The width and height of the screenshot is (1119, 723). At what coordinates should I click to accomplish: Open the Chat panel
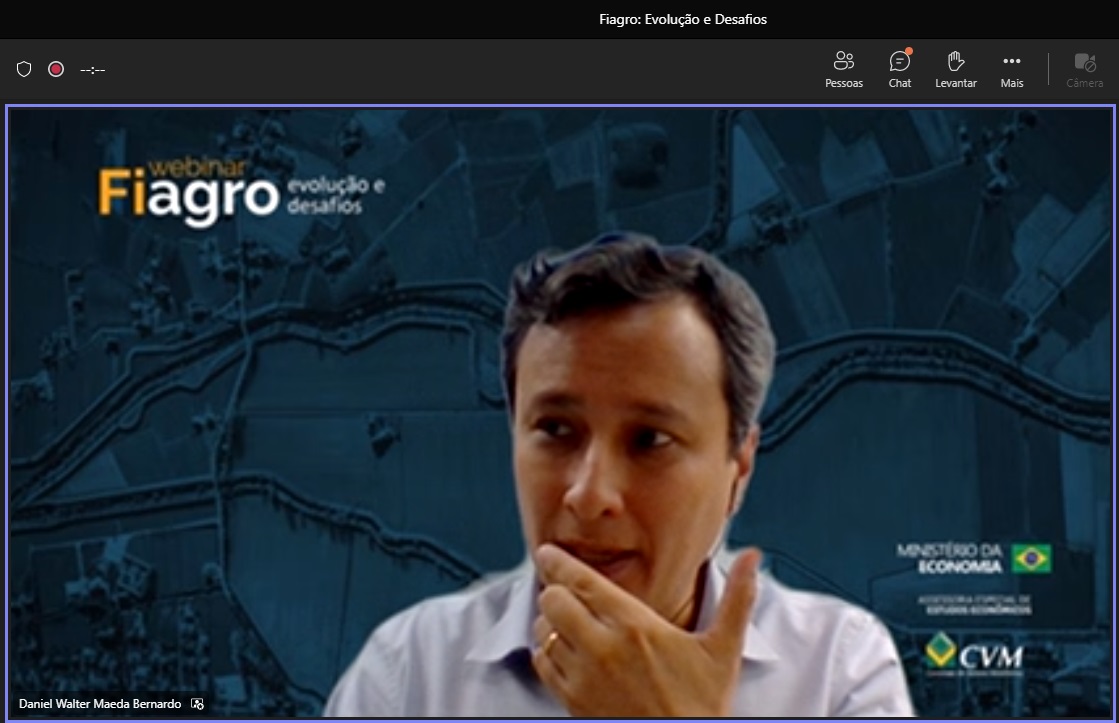point(899,69)
